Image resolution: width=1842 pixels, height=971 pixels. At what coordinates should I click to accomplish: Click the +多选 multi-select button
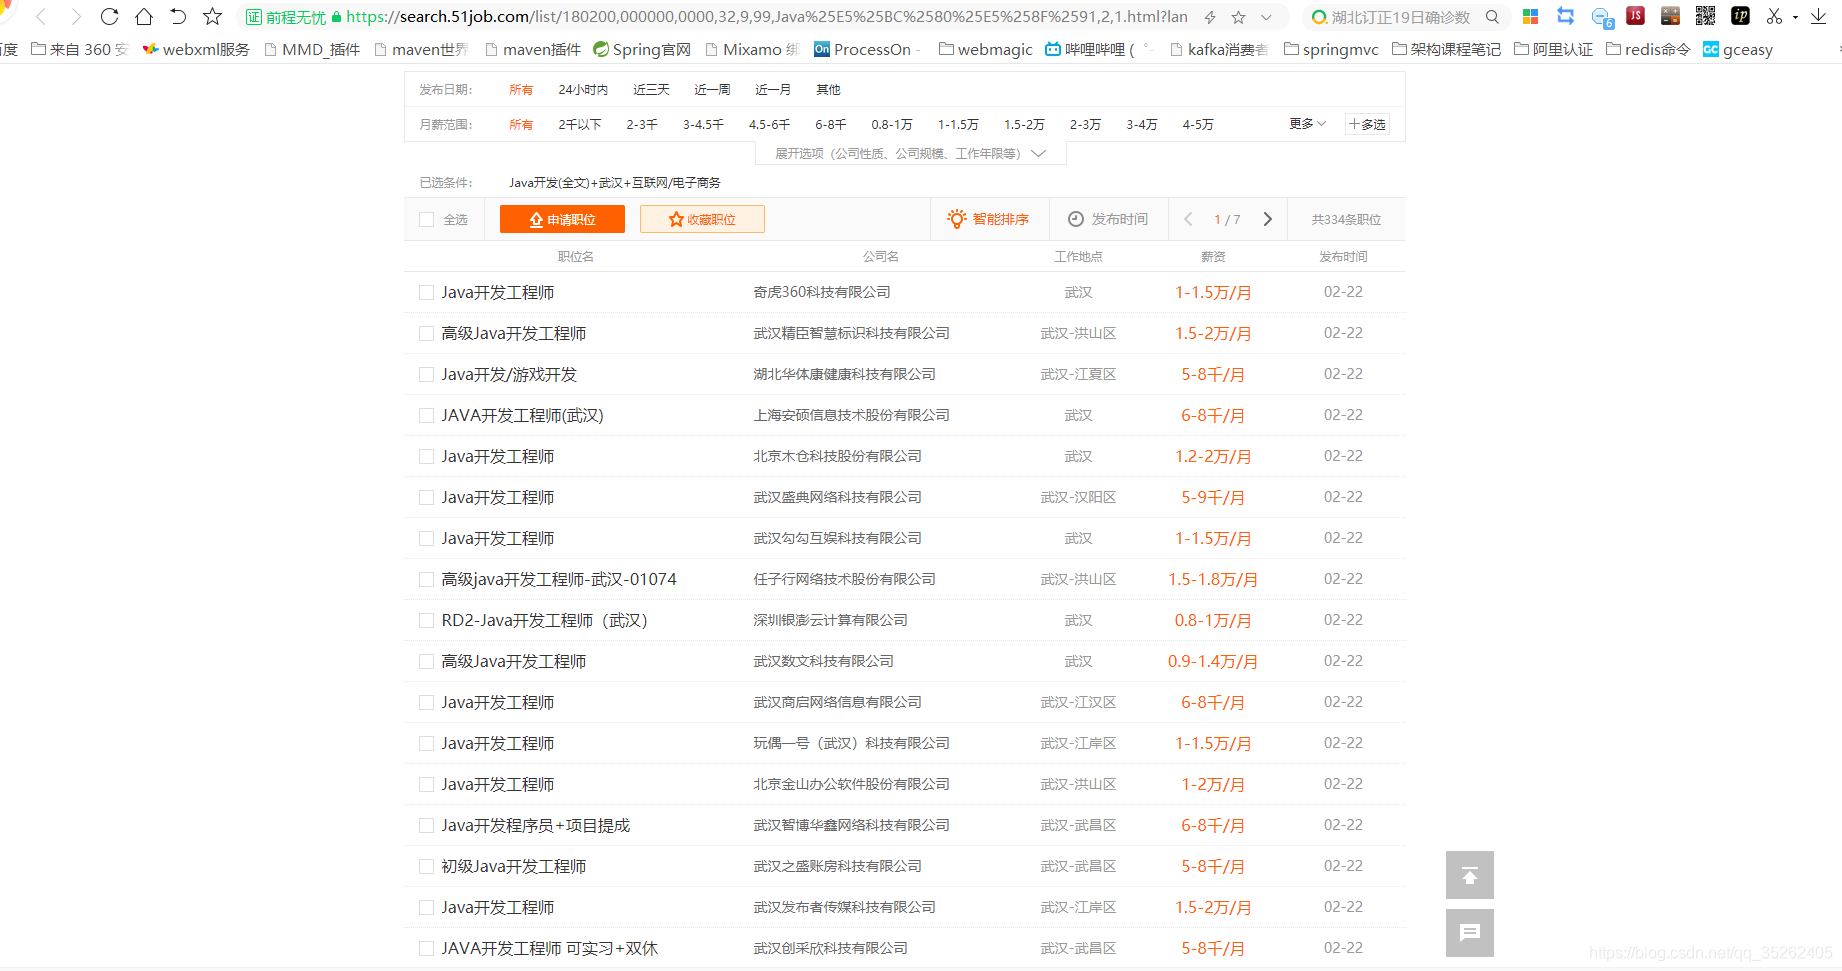pyautogui.click(x=1367, y=125)
